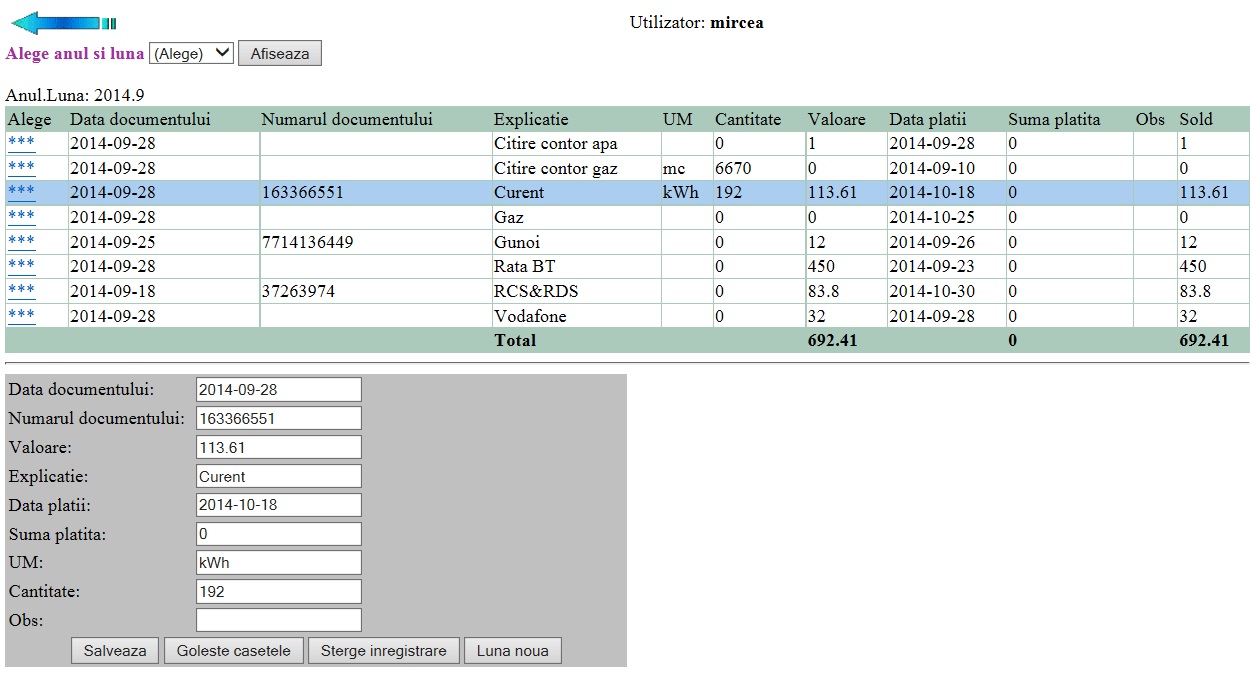Focus the Numarul documentului text box
This screenshot has width=1252, height=675.
click(278, 418)
